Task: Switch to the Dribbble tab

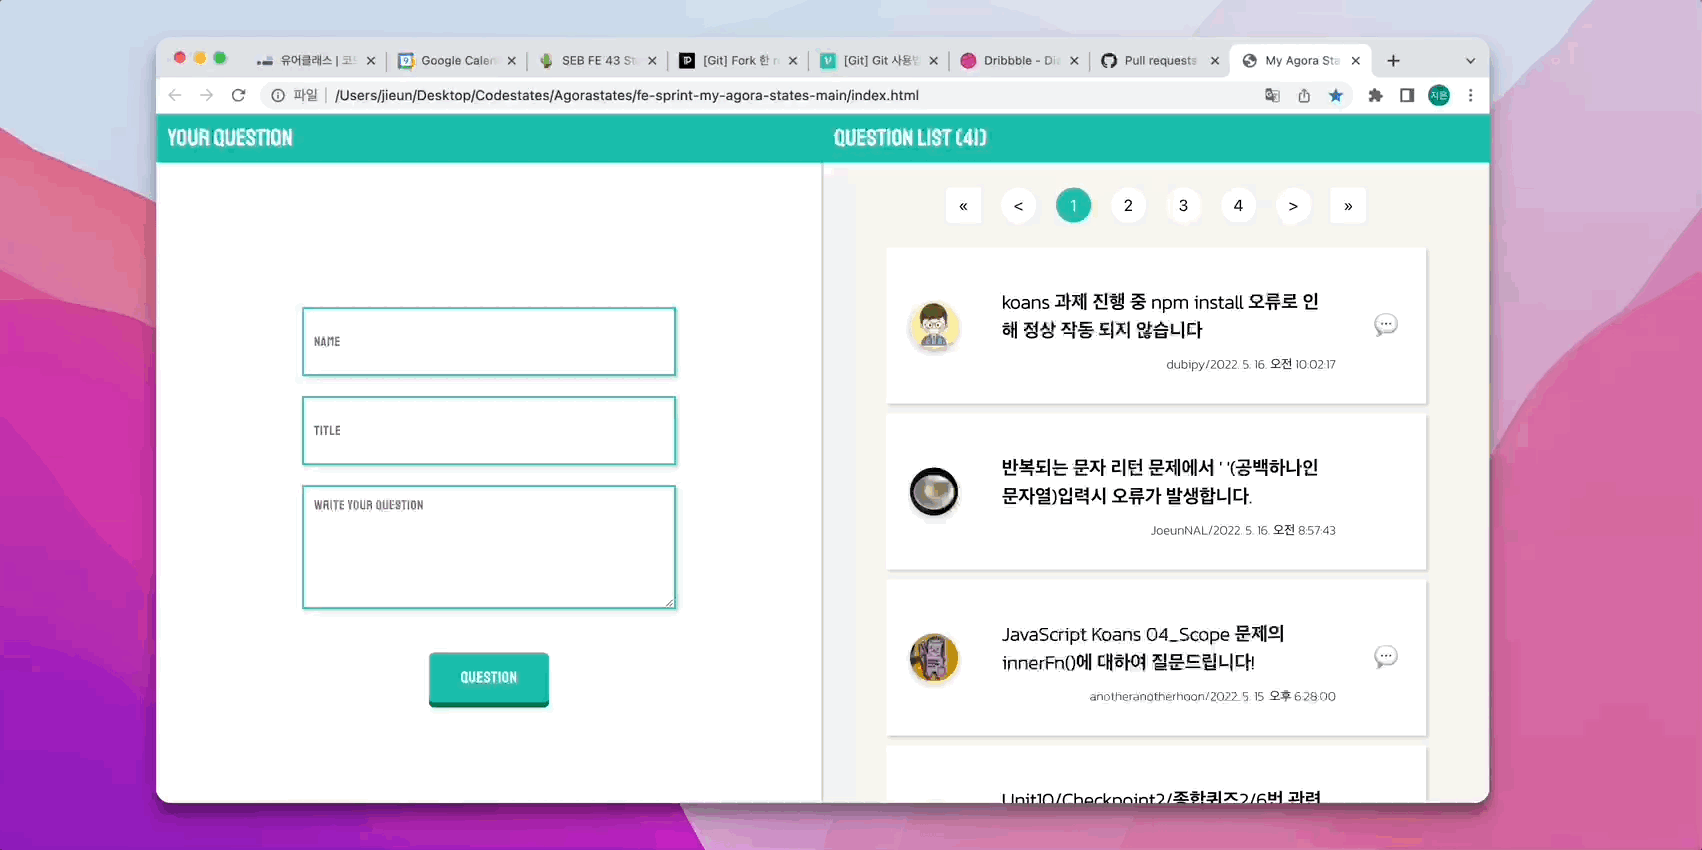Action: pyautogui.click(x=1020, y=61)
